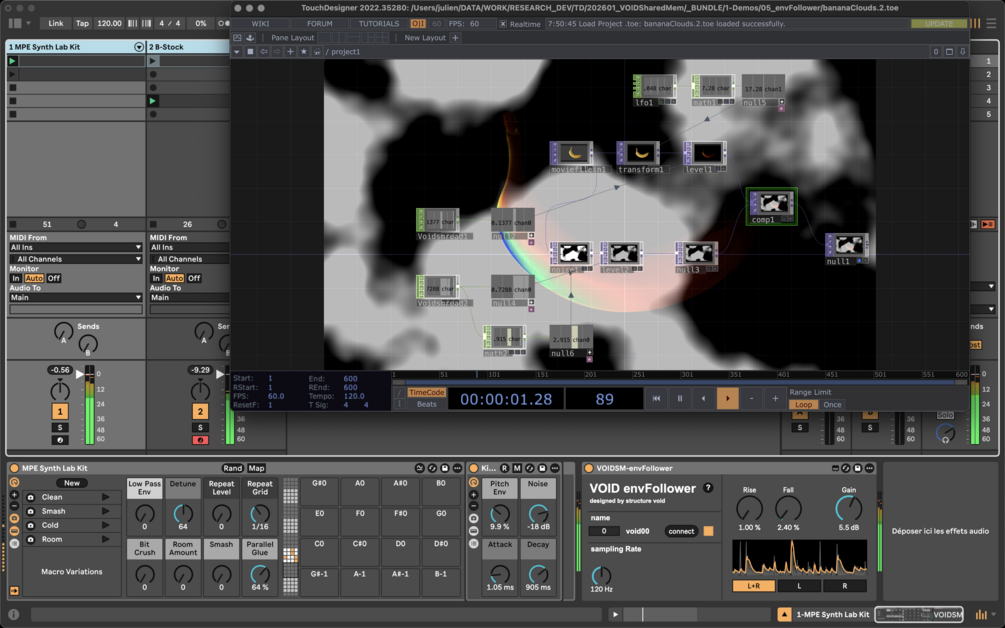Save the MPE Synth Lab Kit preset
The image size is (1005, 628).
coord(445,468)
